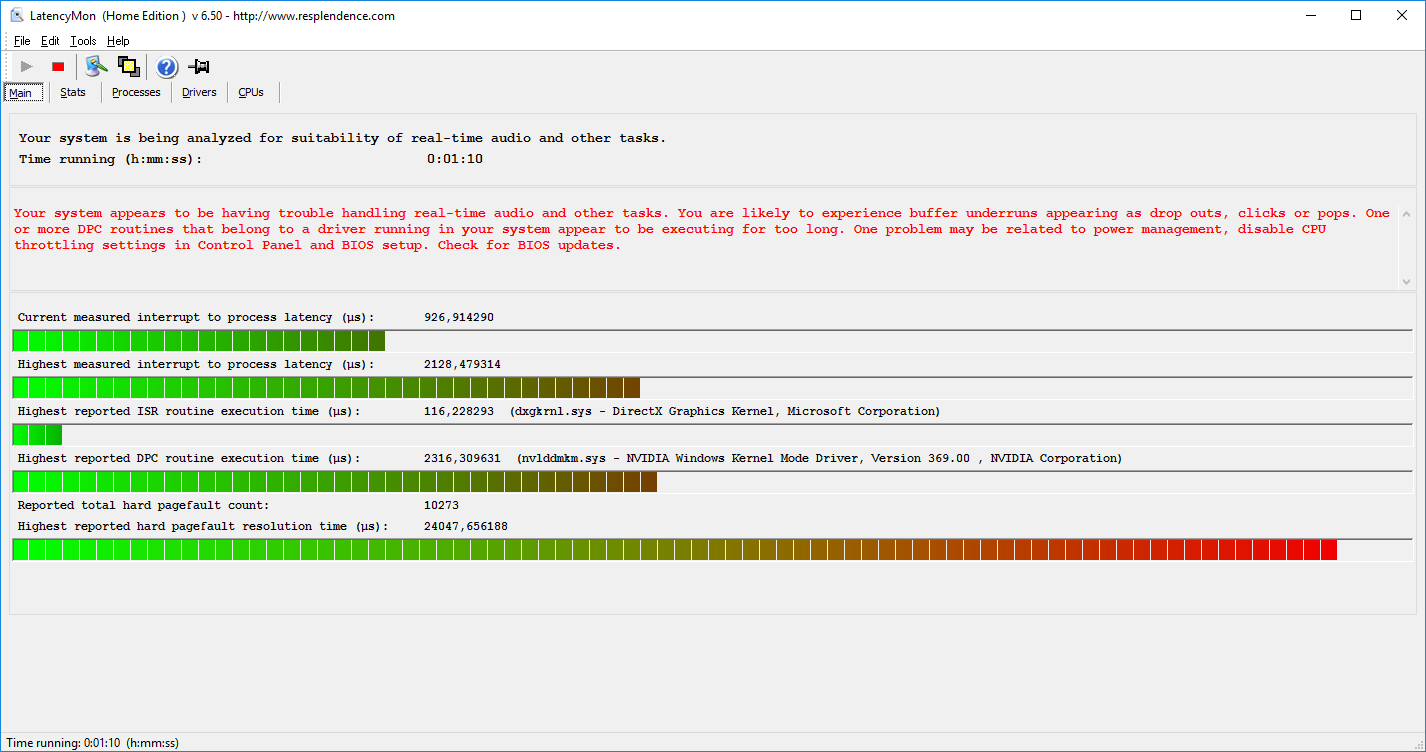Click the hard pagefault count 10273
Screen dimensions: 1426x752
pos(441,505)
